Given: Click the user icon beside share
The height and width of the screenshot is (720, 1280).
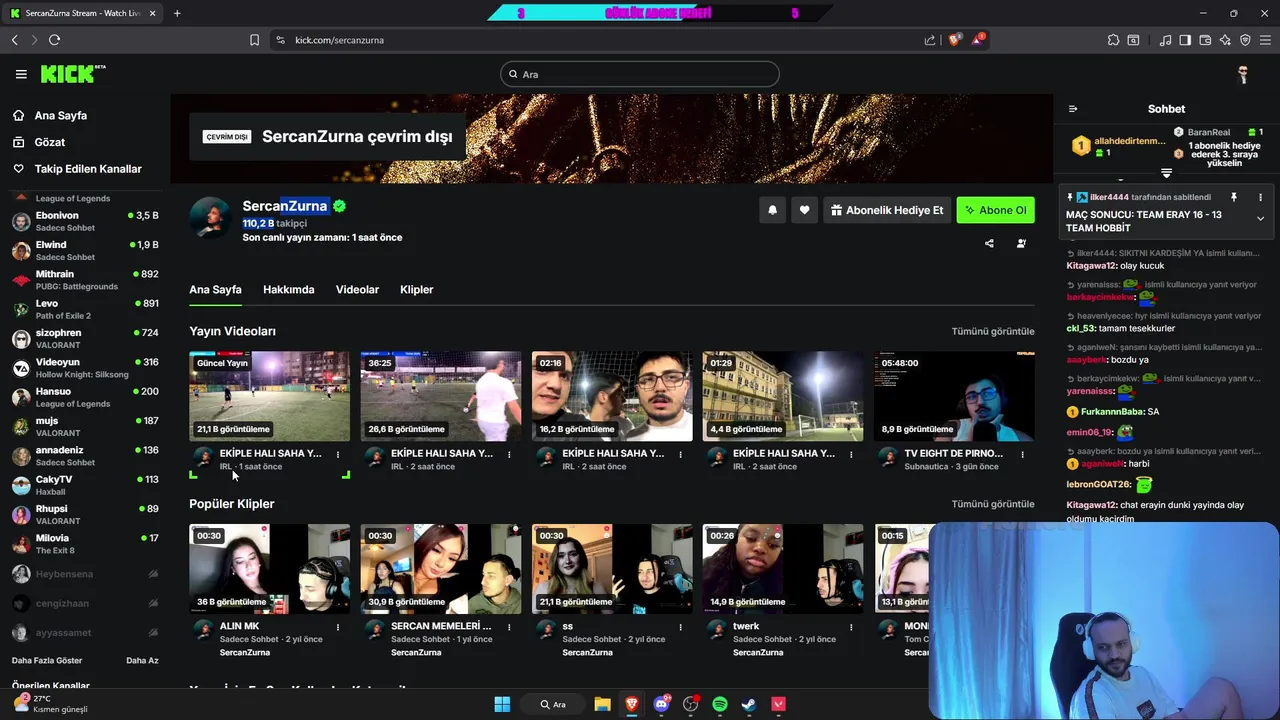Looking at the screenshot, I should pyautogui.click(x=1021, y=243).
